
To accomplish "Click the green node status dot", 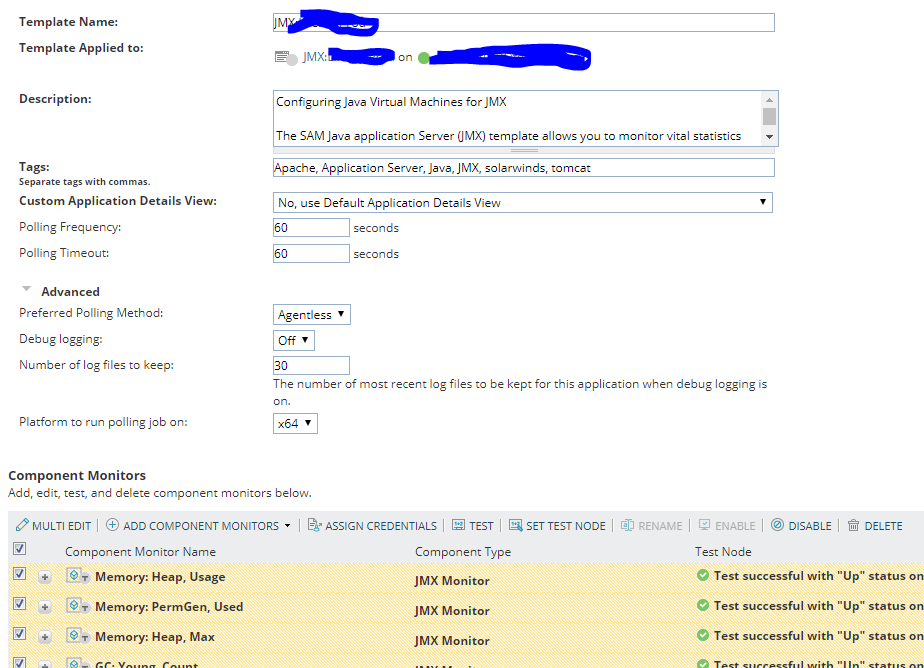I will [x=424, y=58].
